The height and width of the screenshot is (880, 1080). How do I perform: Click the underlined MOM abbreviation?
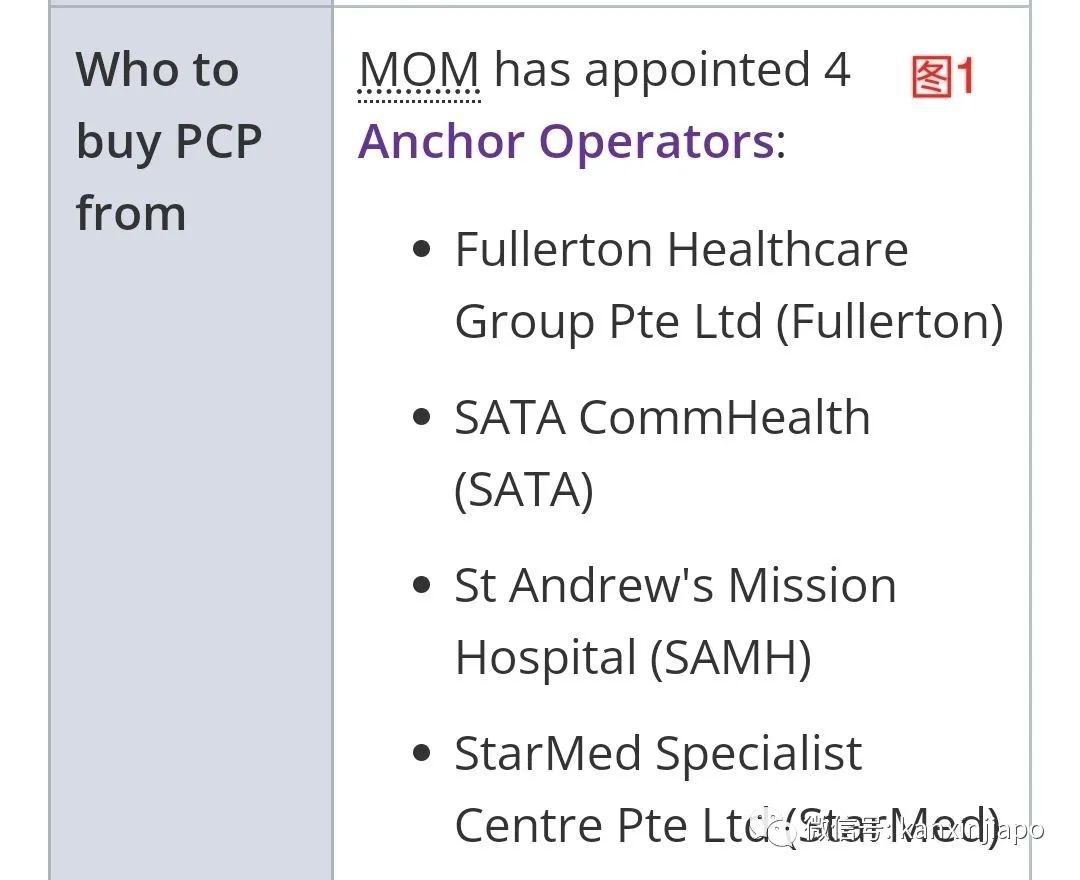pos(419,70)
